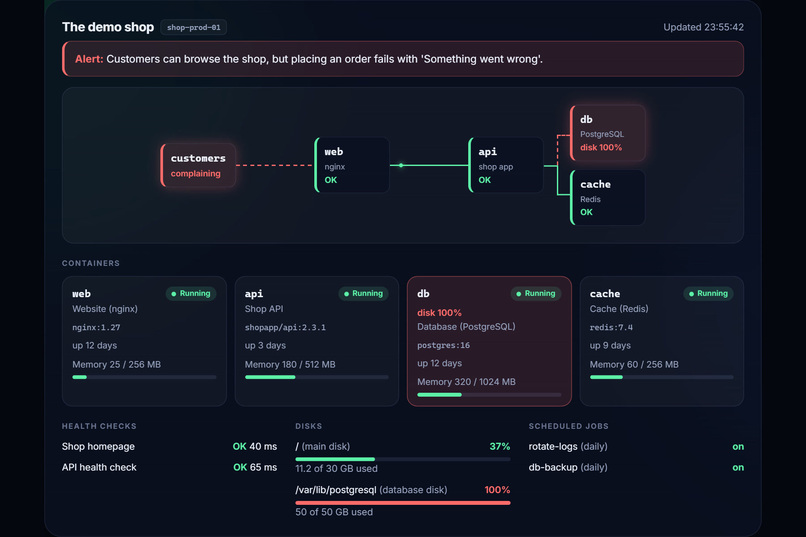Click '11.2 of 30 GB used' text
The width and height of the screenshot is (806, 537).
pyautogui.click(x=337, y=469)
